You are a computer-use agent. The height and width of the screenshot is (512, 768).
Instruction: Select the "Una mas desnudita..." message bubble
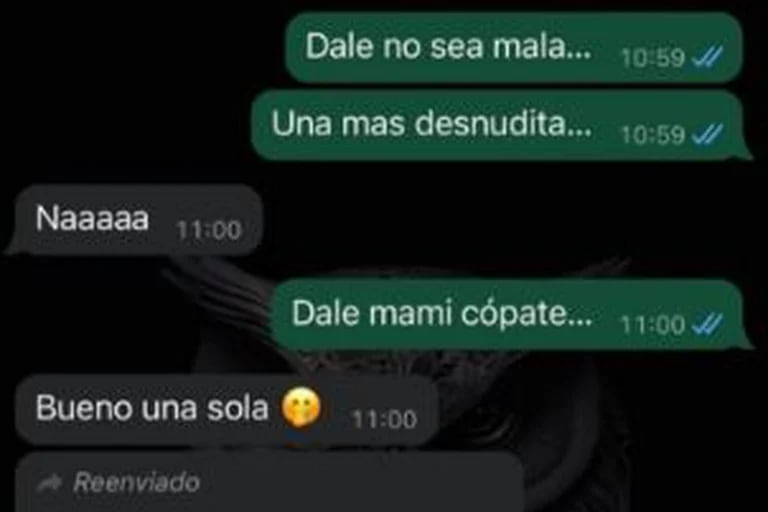coord(501,124)
